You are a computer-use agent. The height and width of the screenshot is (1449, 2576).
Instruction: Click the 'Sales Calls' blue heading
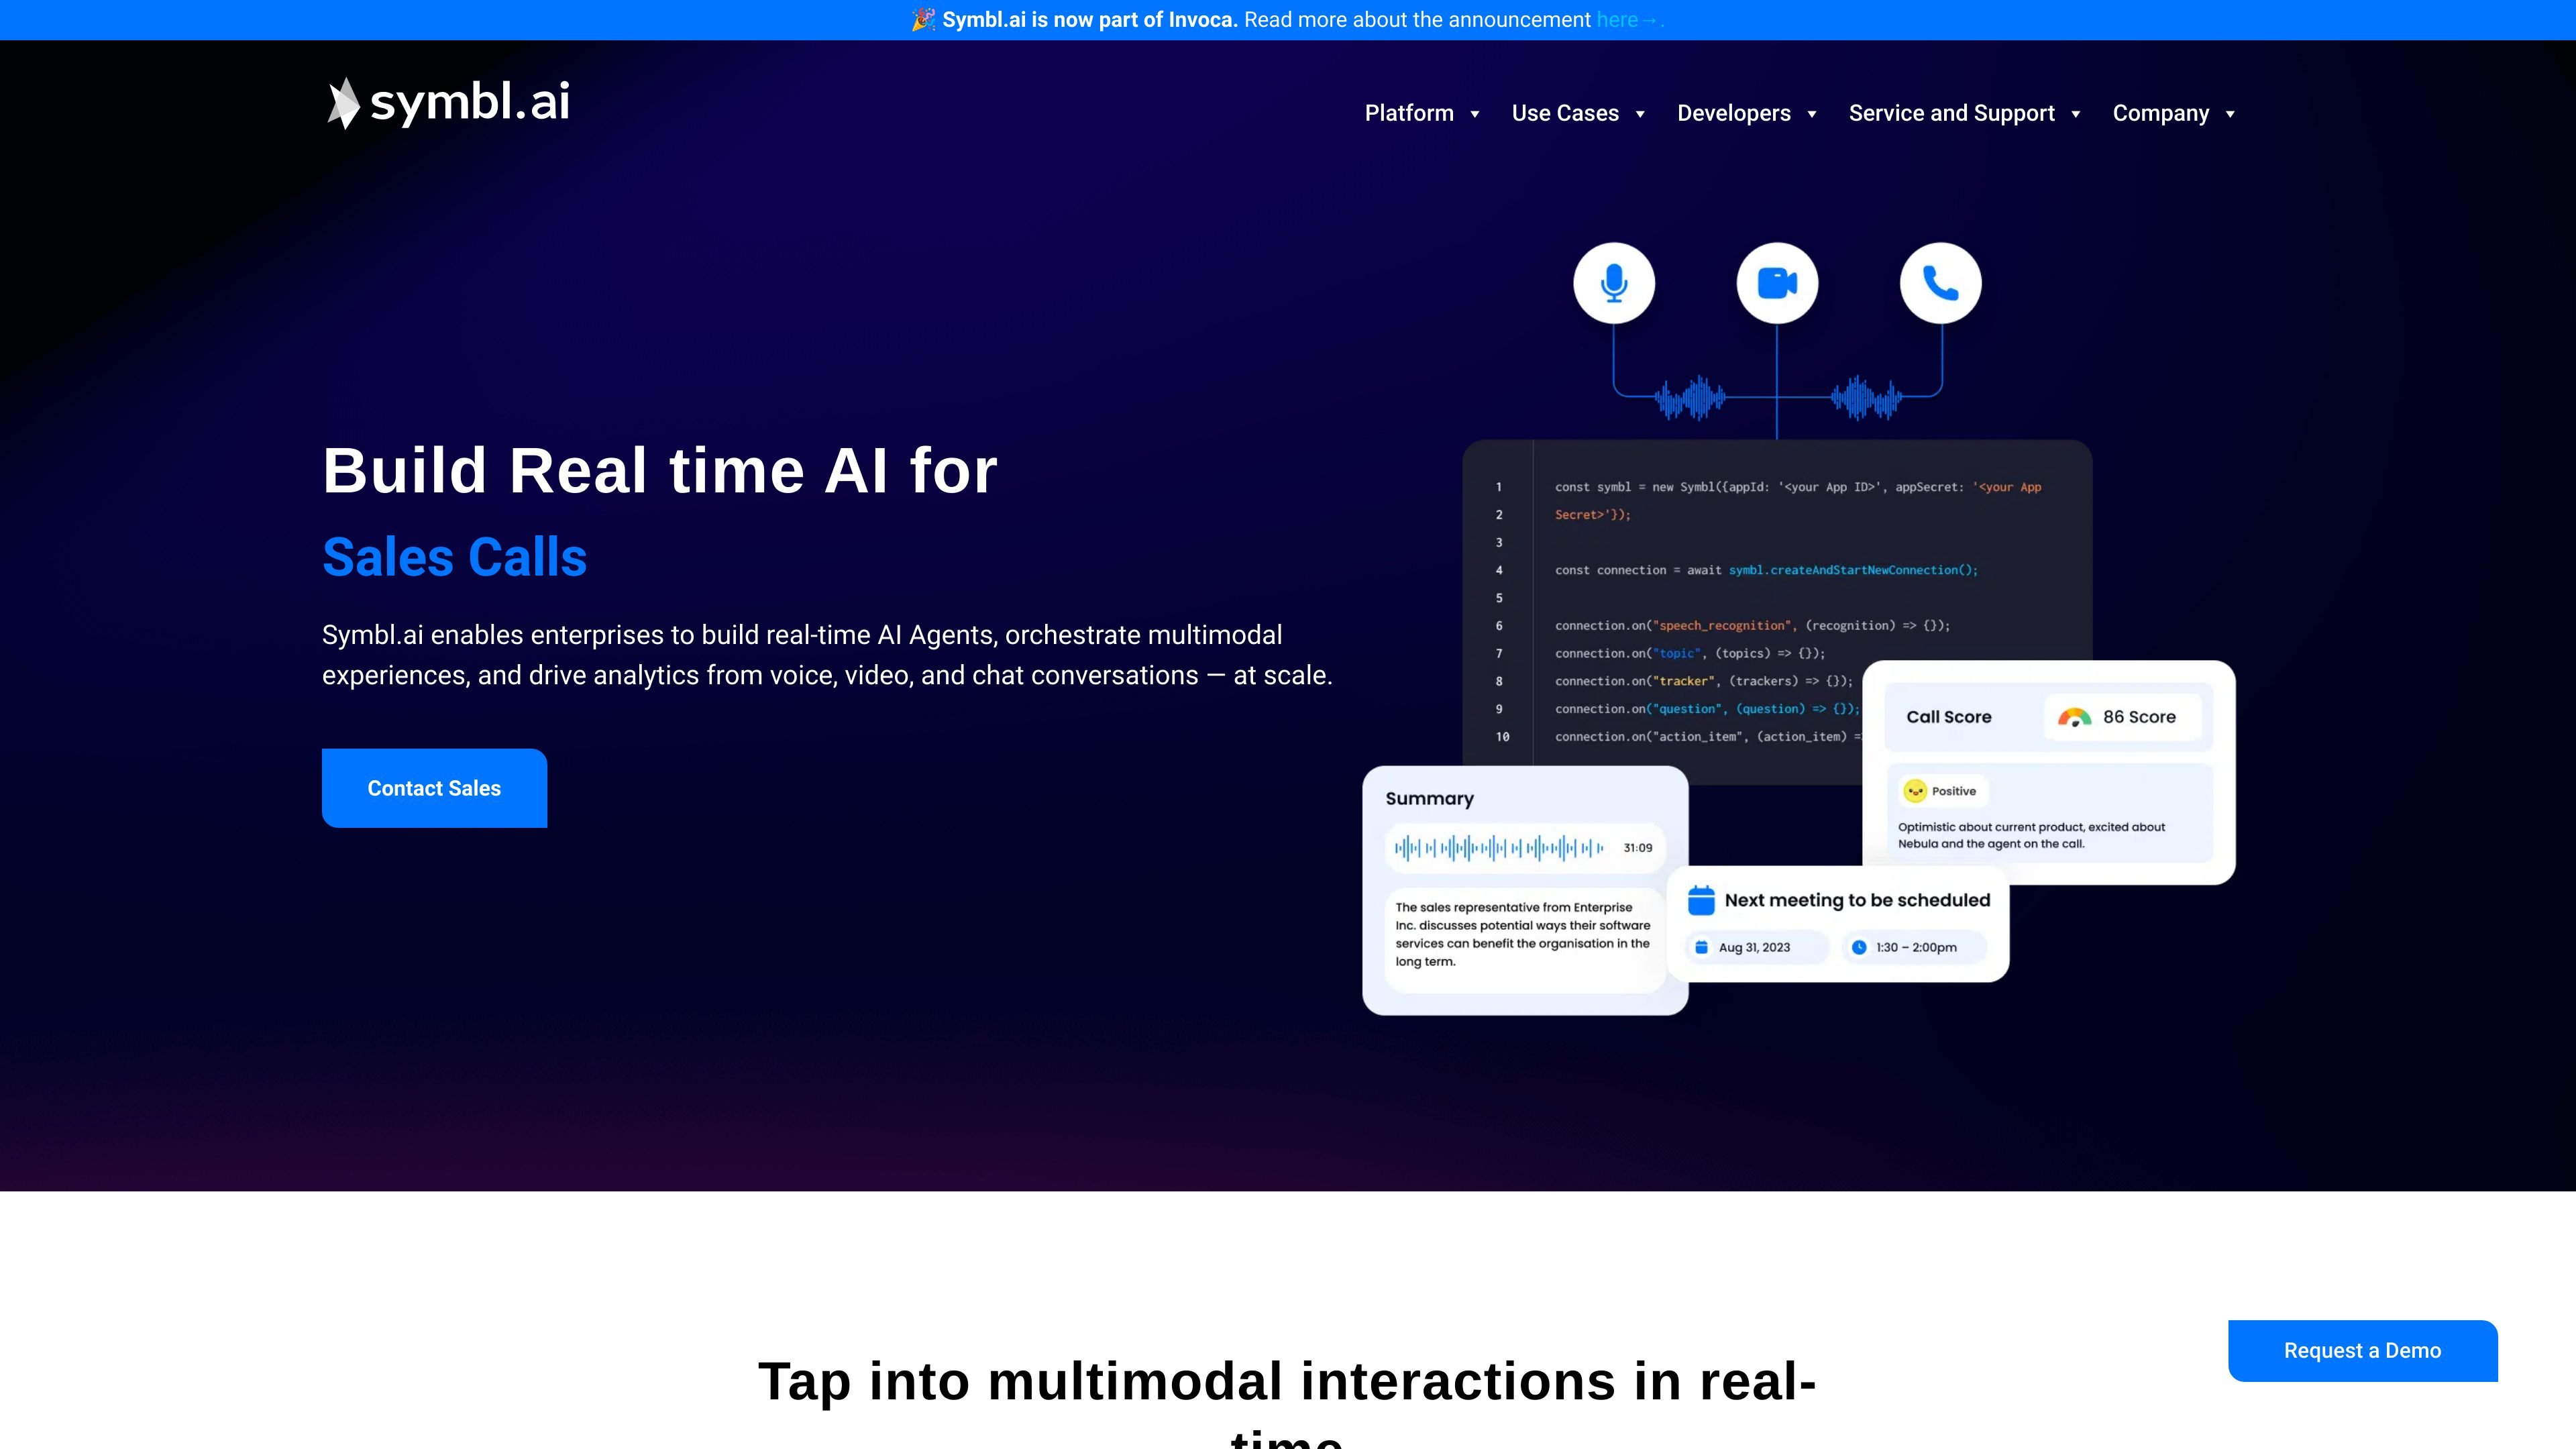454,557
